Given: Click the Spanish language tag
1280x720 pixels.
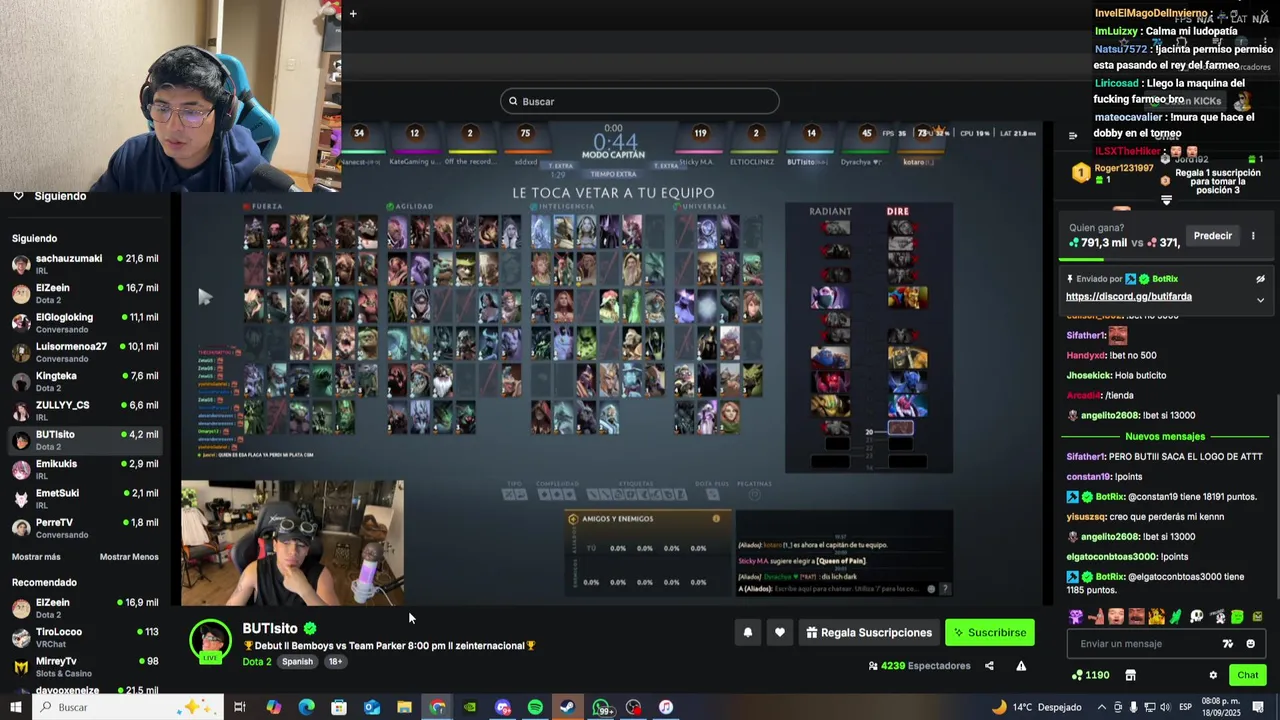Looking at the screenshot, I should click(x=297, y=662).
